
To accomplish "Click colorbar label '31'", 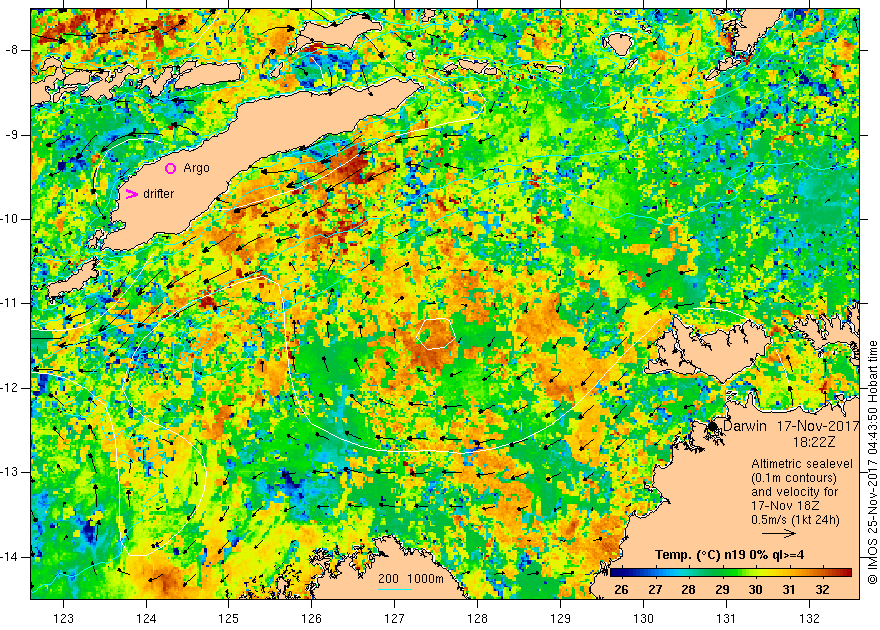I will pyautogui.click(x=789, y=590).
